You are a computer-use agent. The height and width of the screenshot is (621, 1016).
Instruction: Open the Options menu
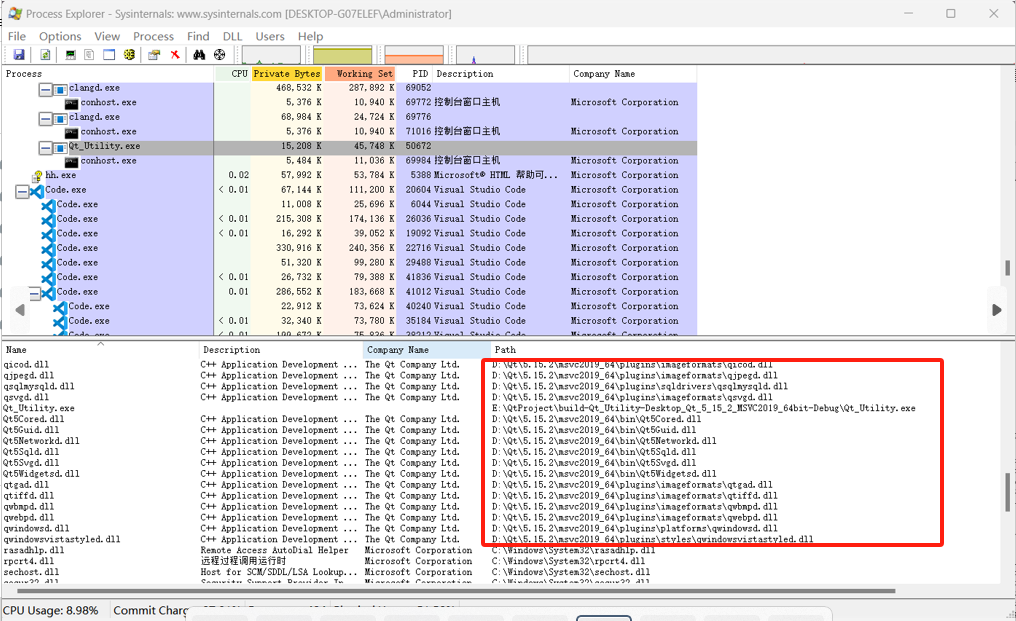60,36
